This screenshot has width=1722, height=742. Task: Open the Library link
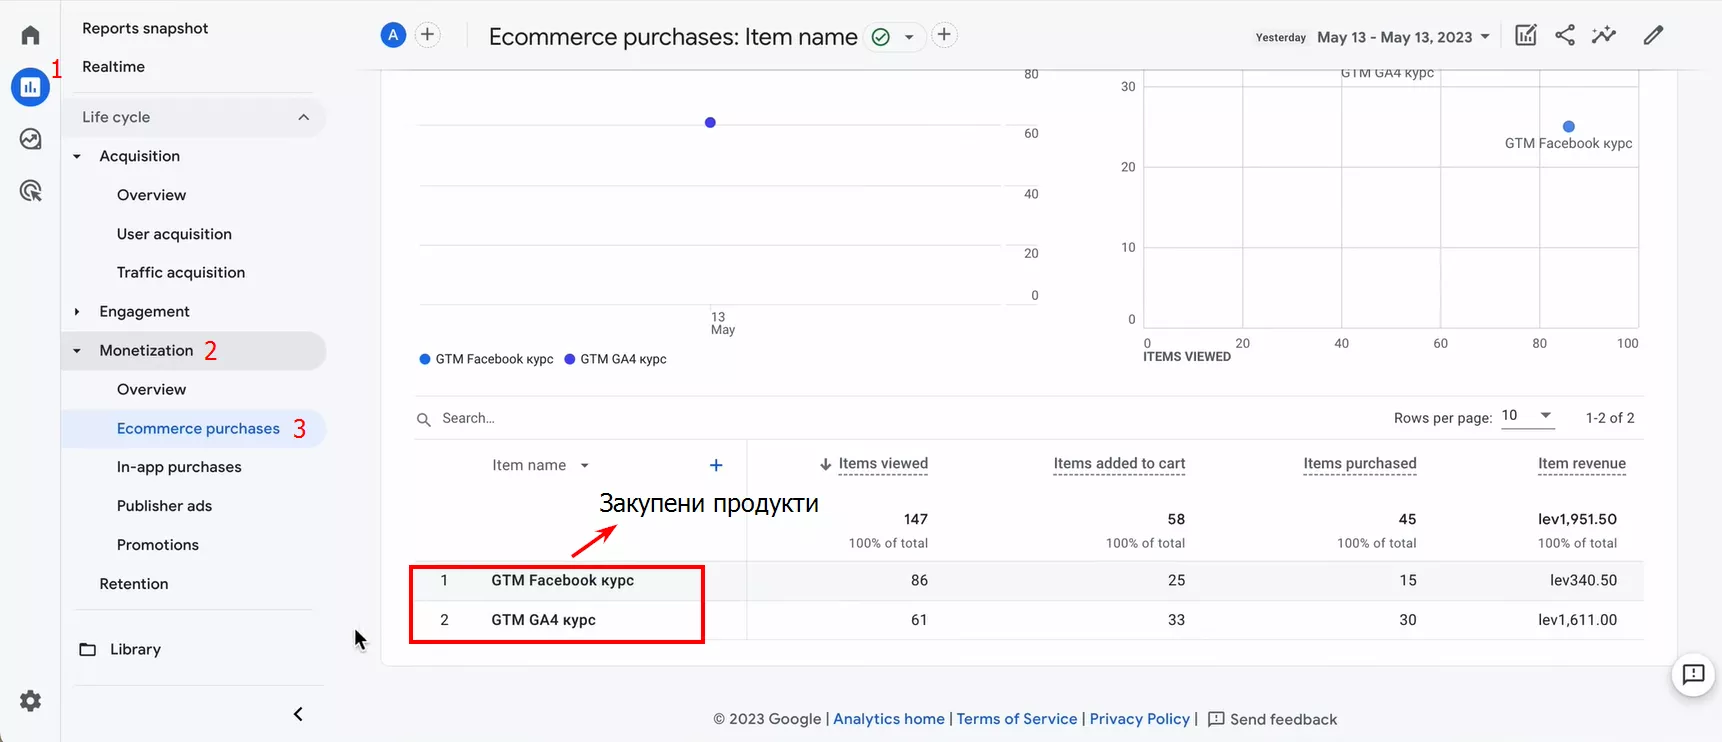pos(135,649)
